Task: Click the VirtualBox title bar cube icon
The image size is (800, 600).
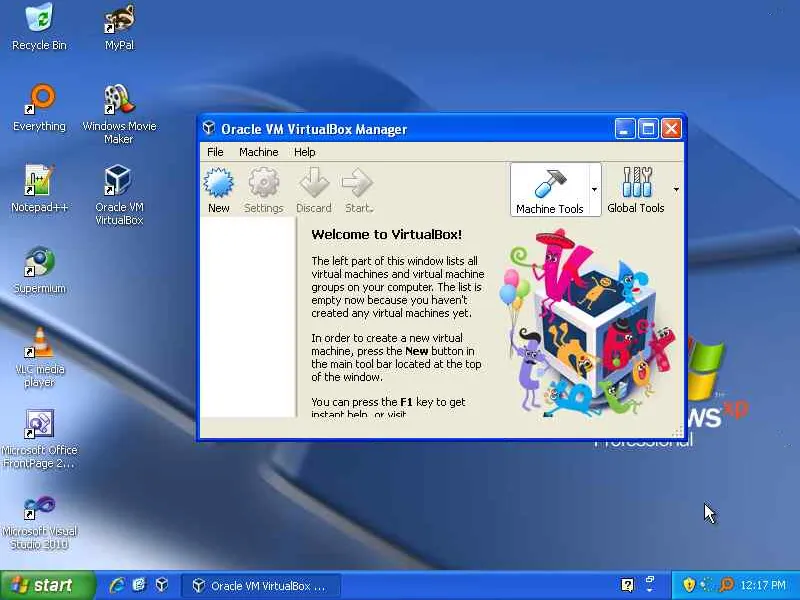Action: [x=209, y=128]
